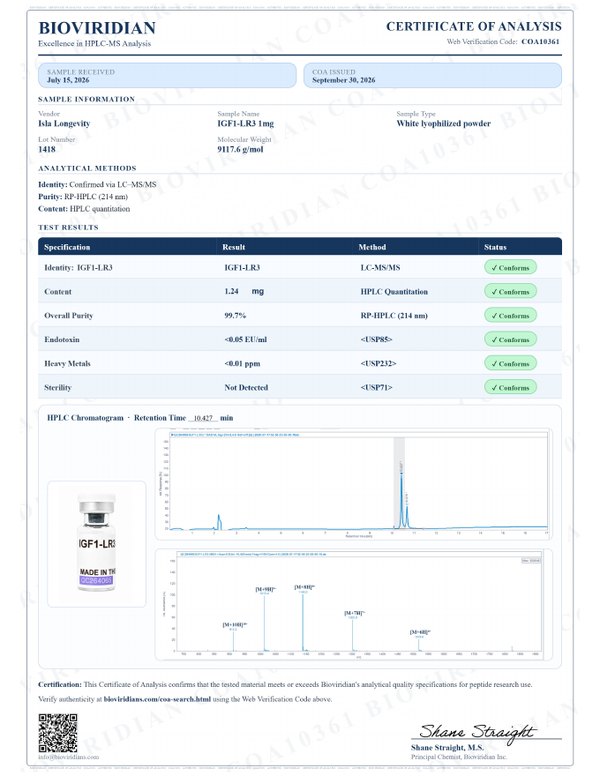Click the Conforms badge for Heavy Metals
The height and width of the screenshot is (776, 600).
click(x=510, y=363)
